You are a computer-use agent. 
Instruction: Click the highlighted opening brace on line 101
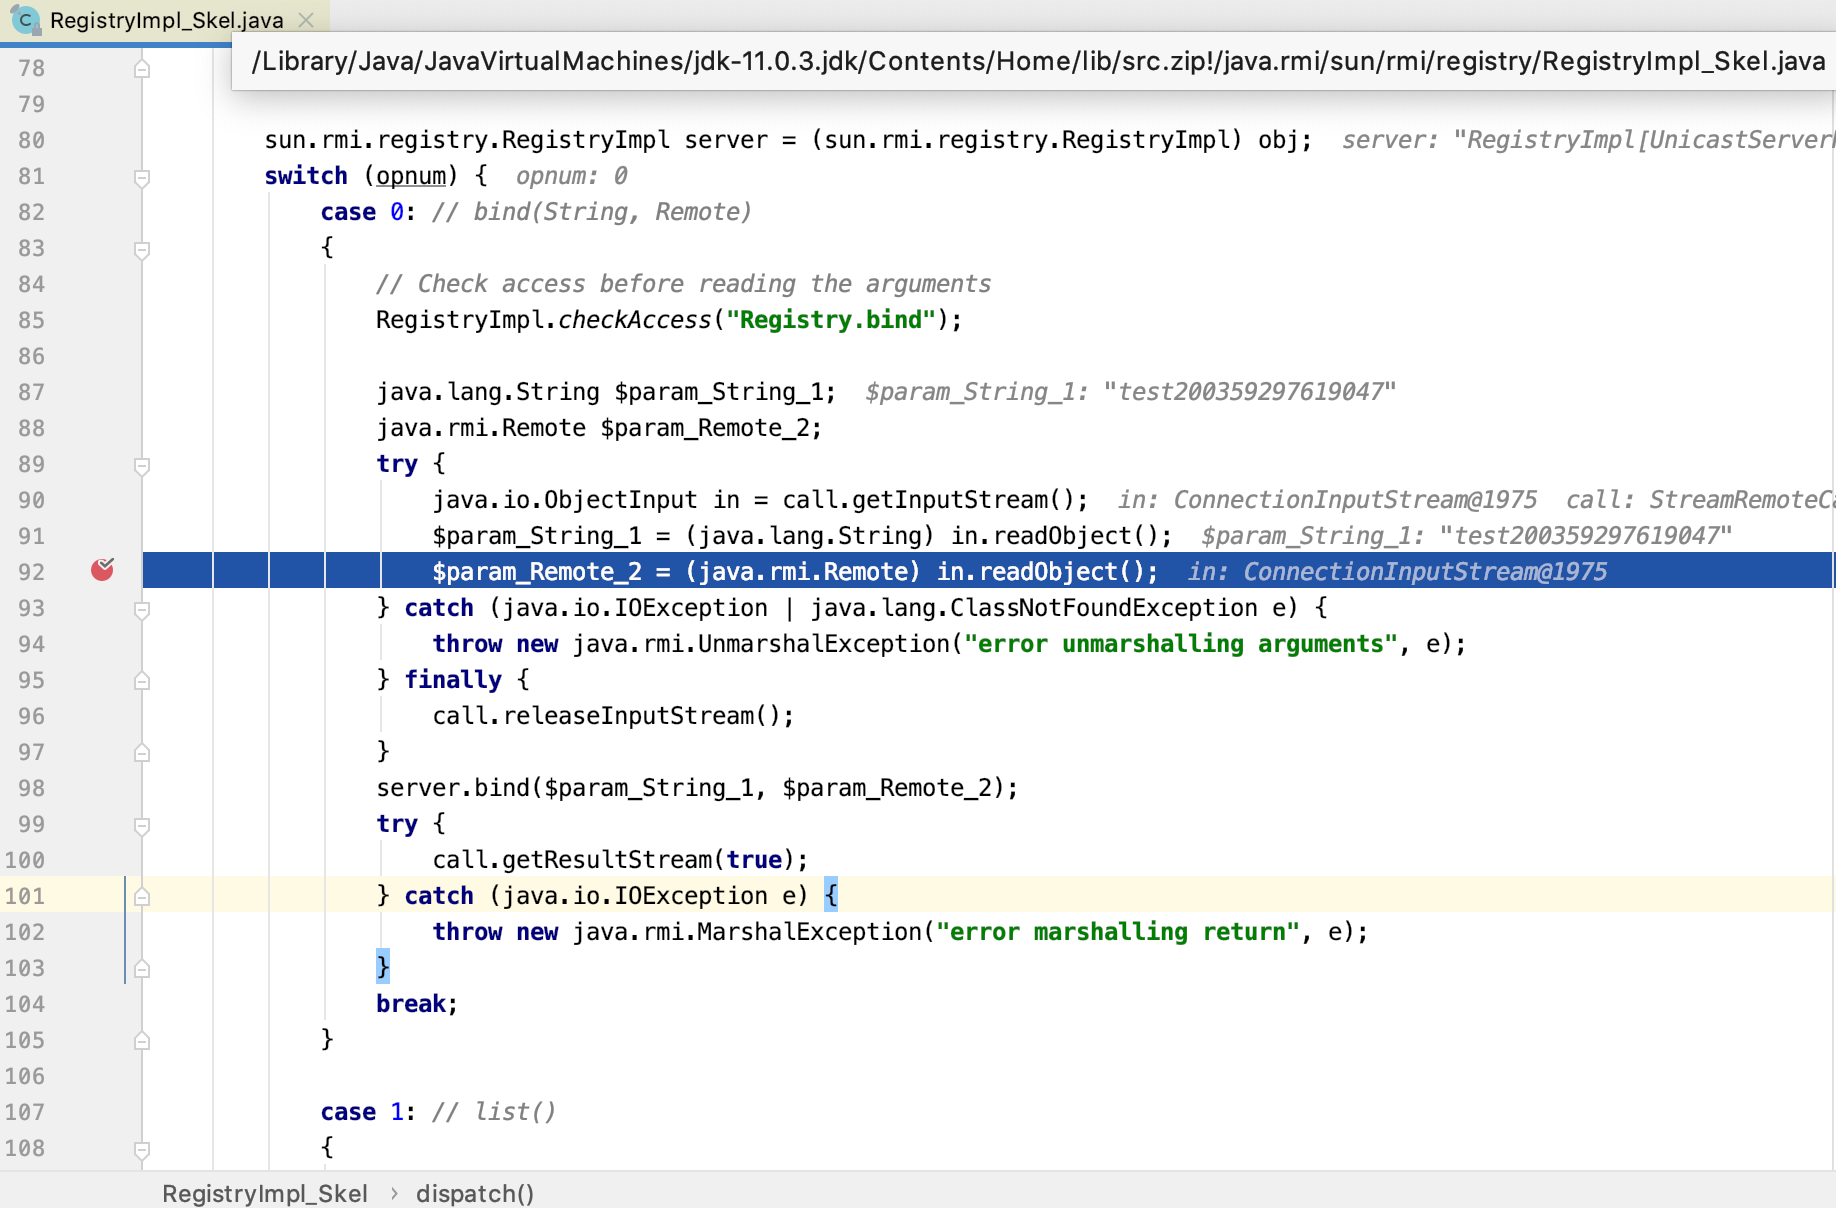point(831,895)
